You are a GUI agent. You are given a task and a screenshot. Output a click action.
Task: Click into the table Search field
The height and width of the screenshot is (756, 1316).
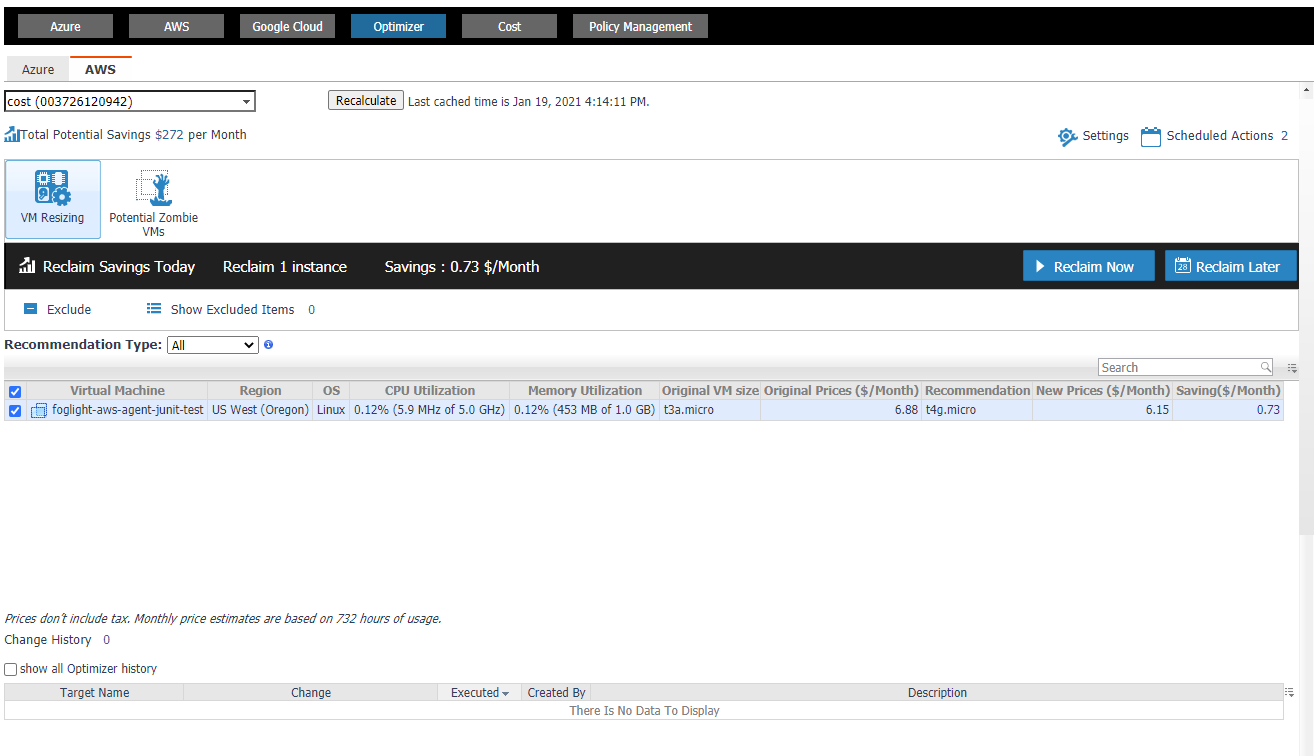[1178, 367]
